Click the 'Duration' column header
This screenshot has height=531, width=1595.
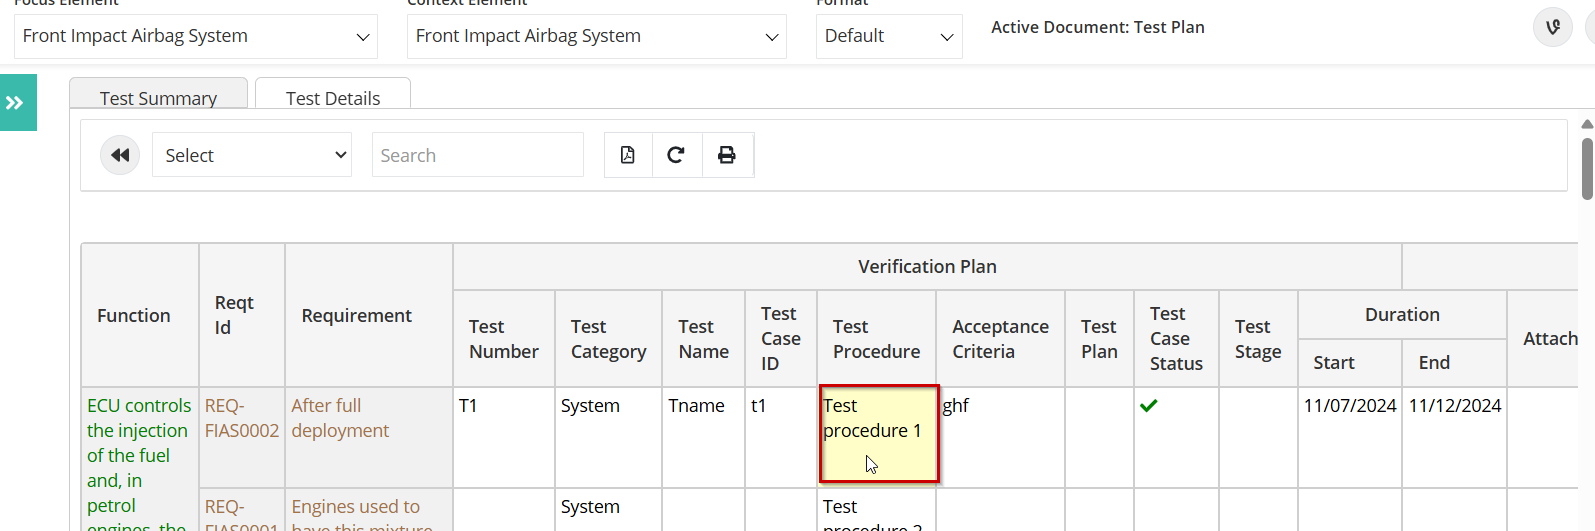click(1402, 314)
